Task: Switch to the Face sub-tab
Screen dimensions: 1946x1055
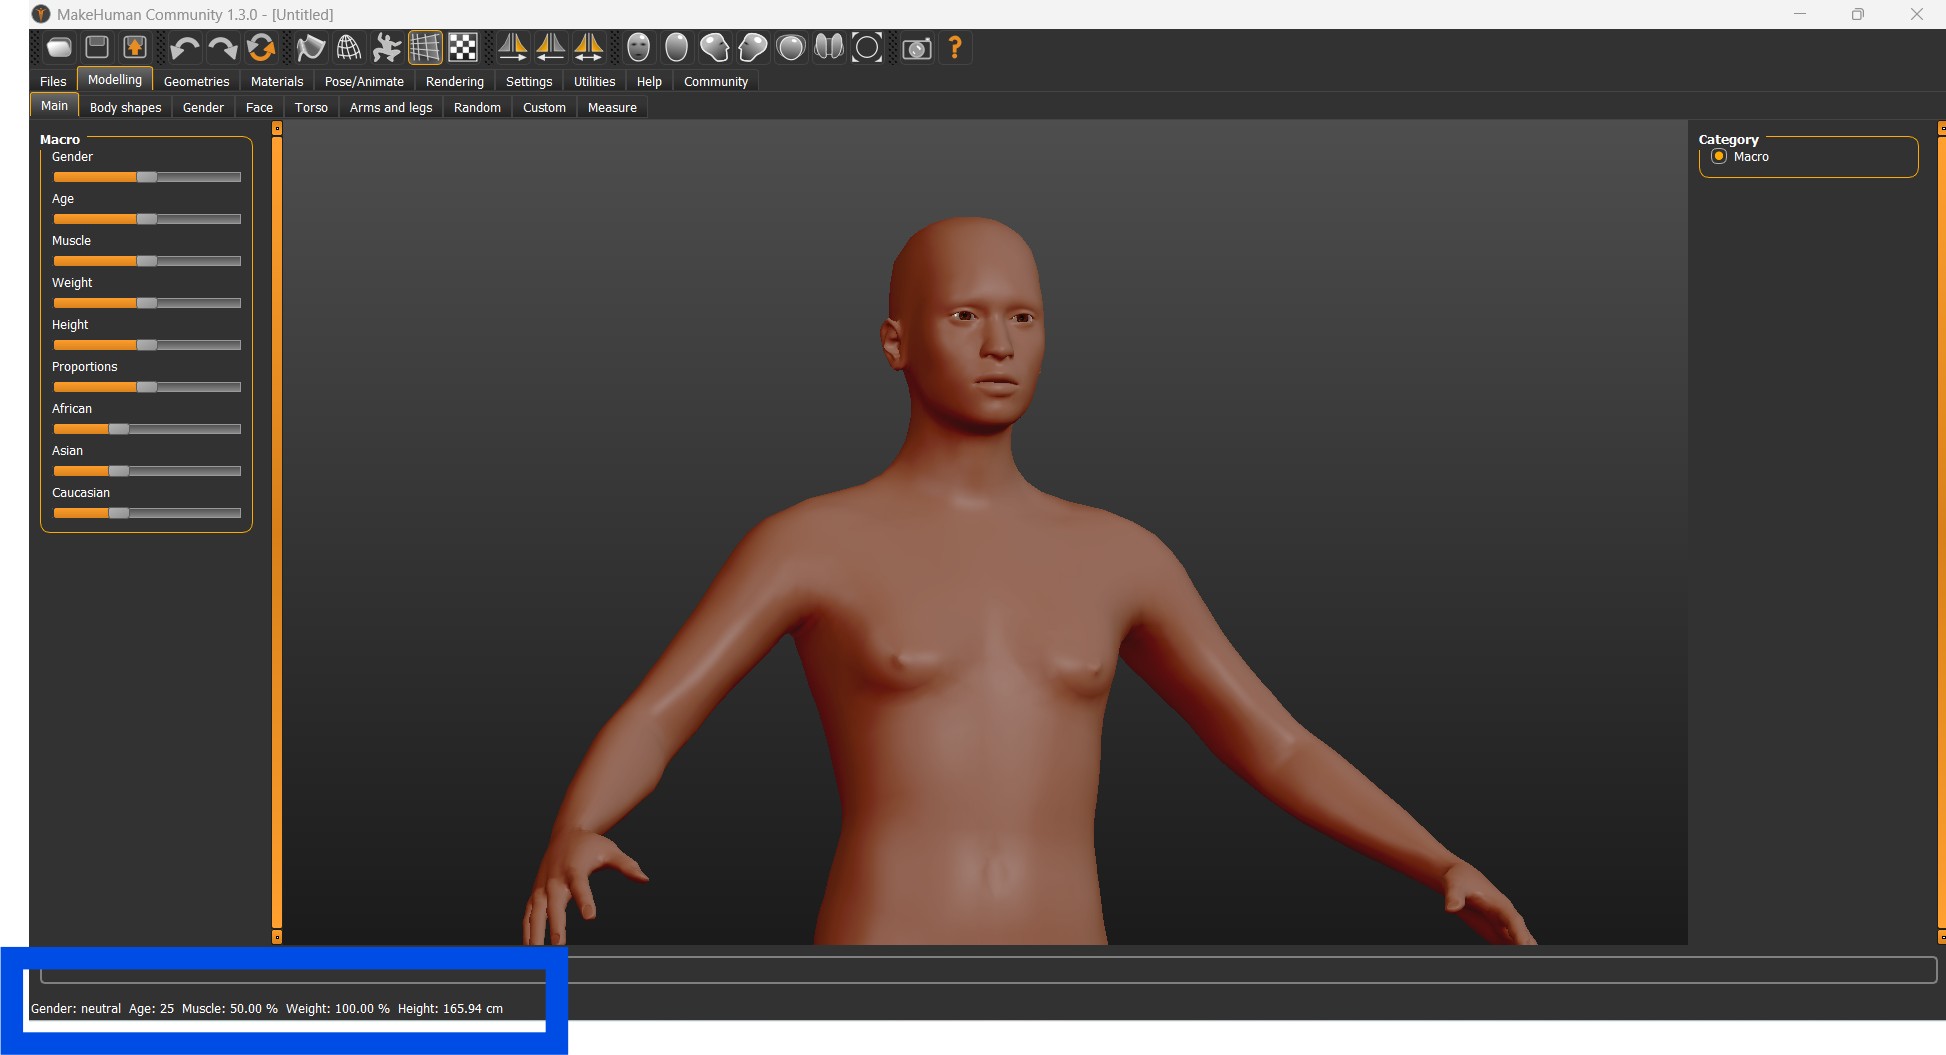Action: (259, 107)
